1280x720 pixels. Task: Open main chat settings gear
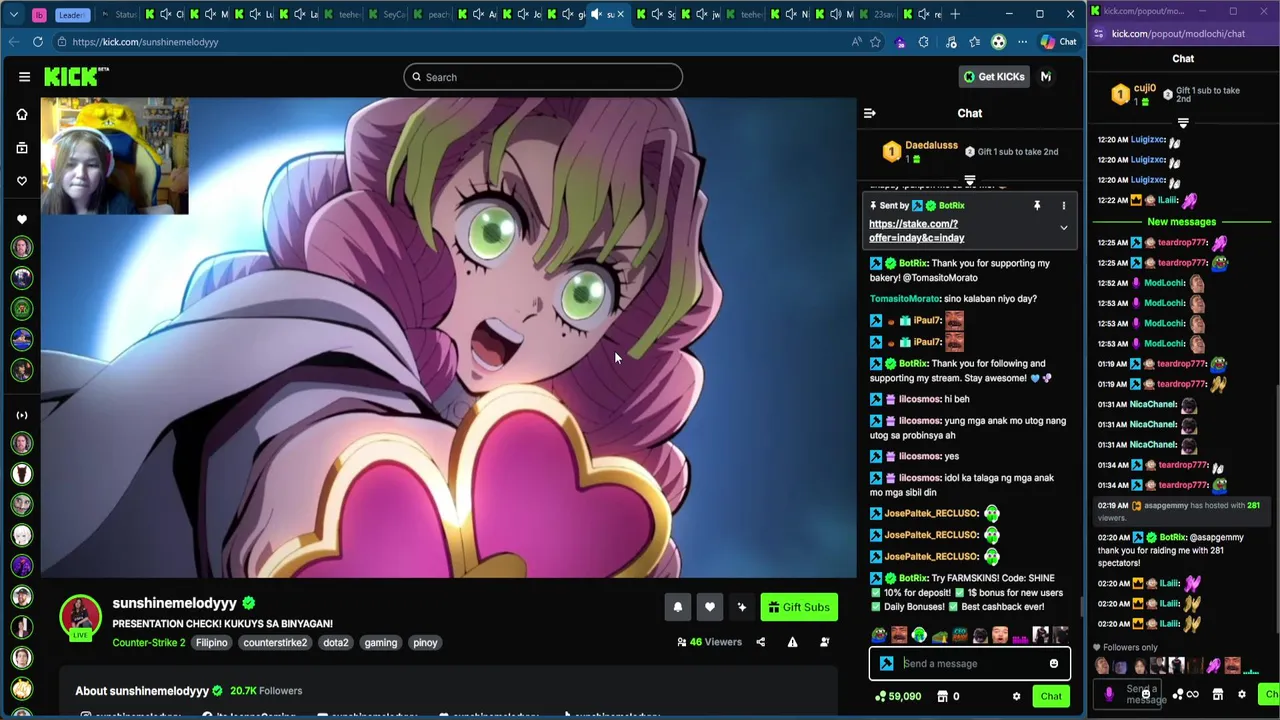[1016, 697]
